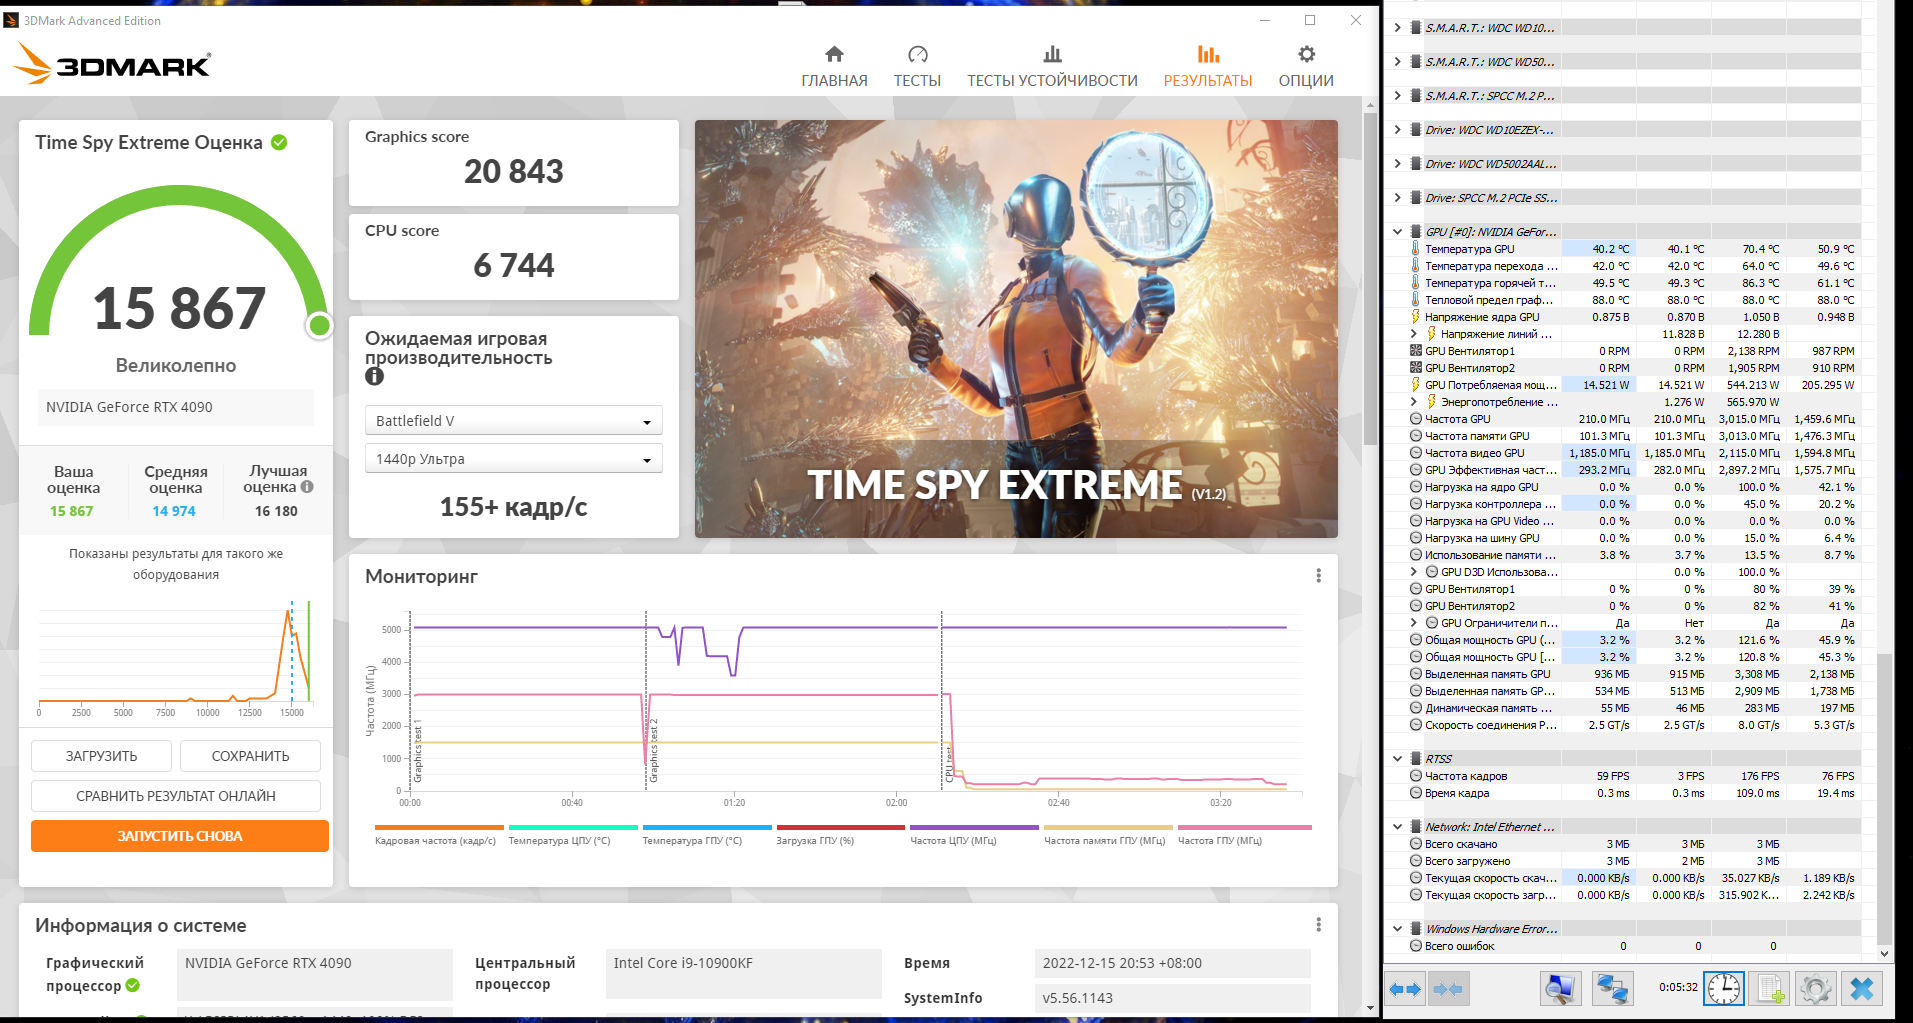This screenshot has width=1913, height=1023.
Task: Click the HWiNFO elapsed timer 0:05:32
Action: 1678,987
